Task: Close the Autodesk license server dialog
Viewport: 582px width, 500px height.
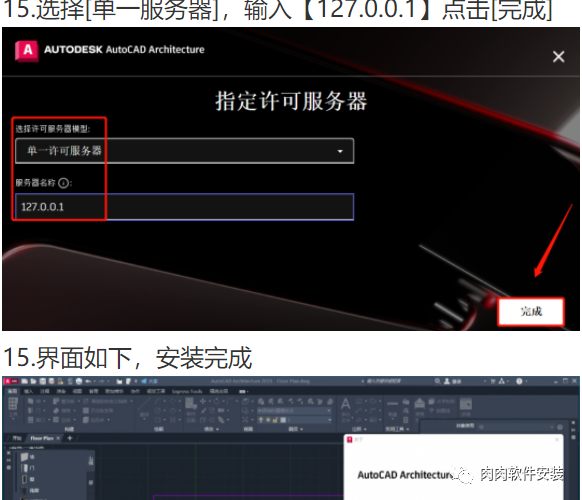Action: pyautogui.click(x=558, y=57)
